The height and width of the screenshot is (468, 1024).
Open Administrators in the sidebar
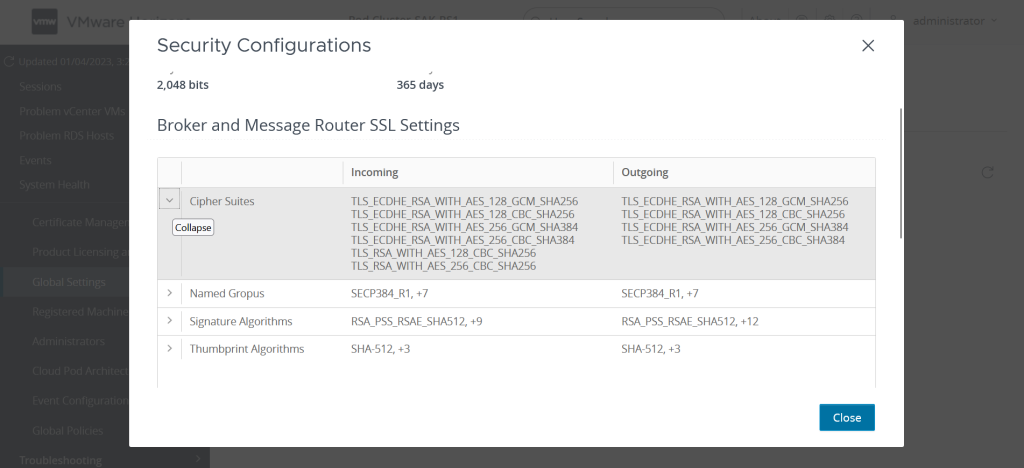[x=68, y=341]
